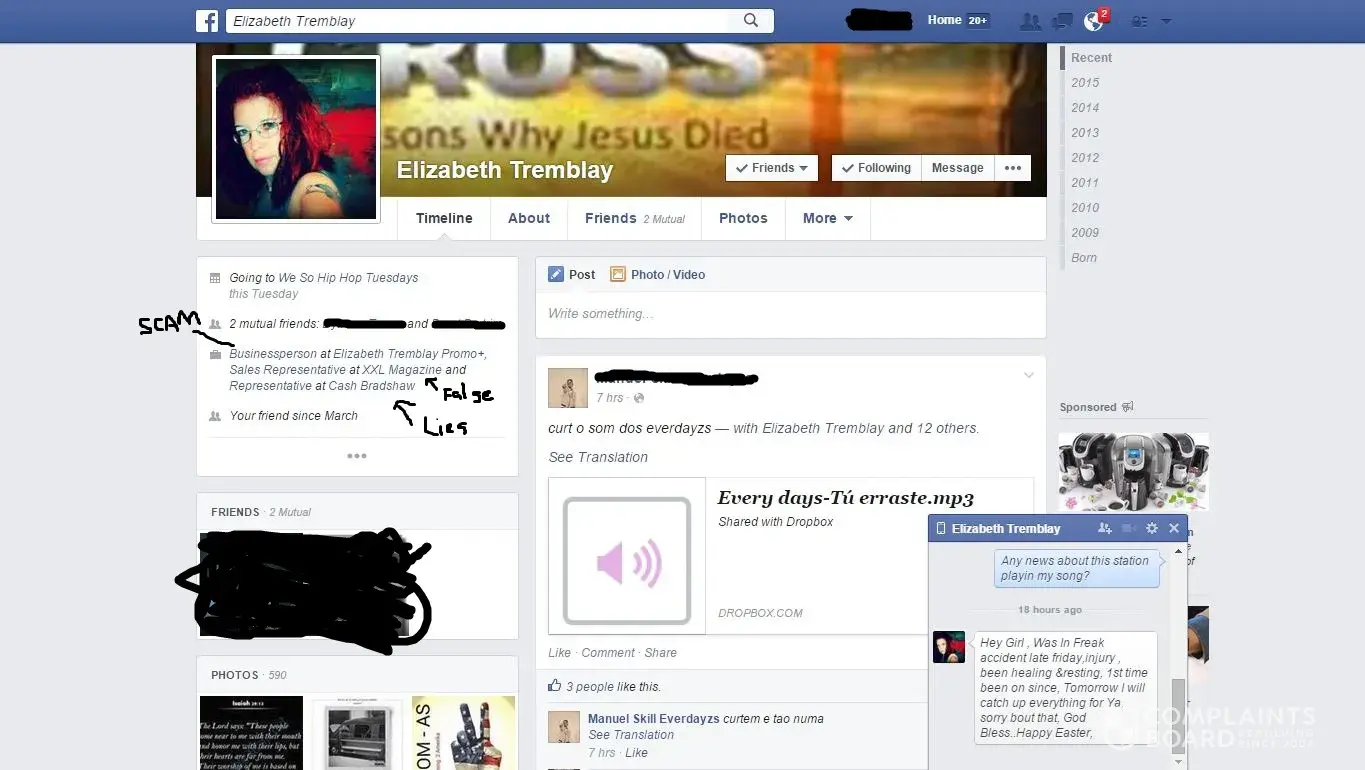Open the XXL Magazine link

click(402, 370)
